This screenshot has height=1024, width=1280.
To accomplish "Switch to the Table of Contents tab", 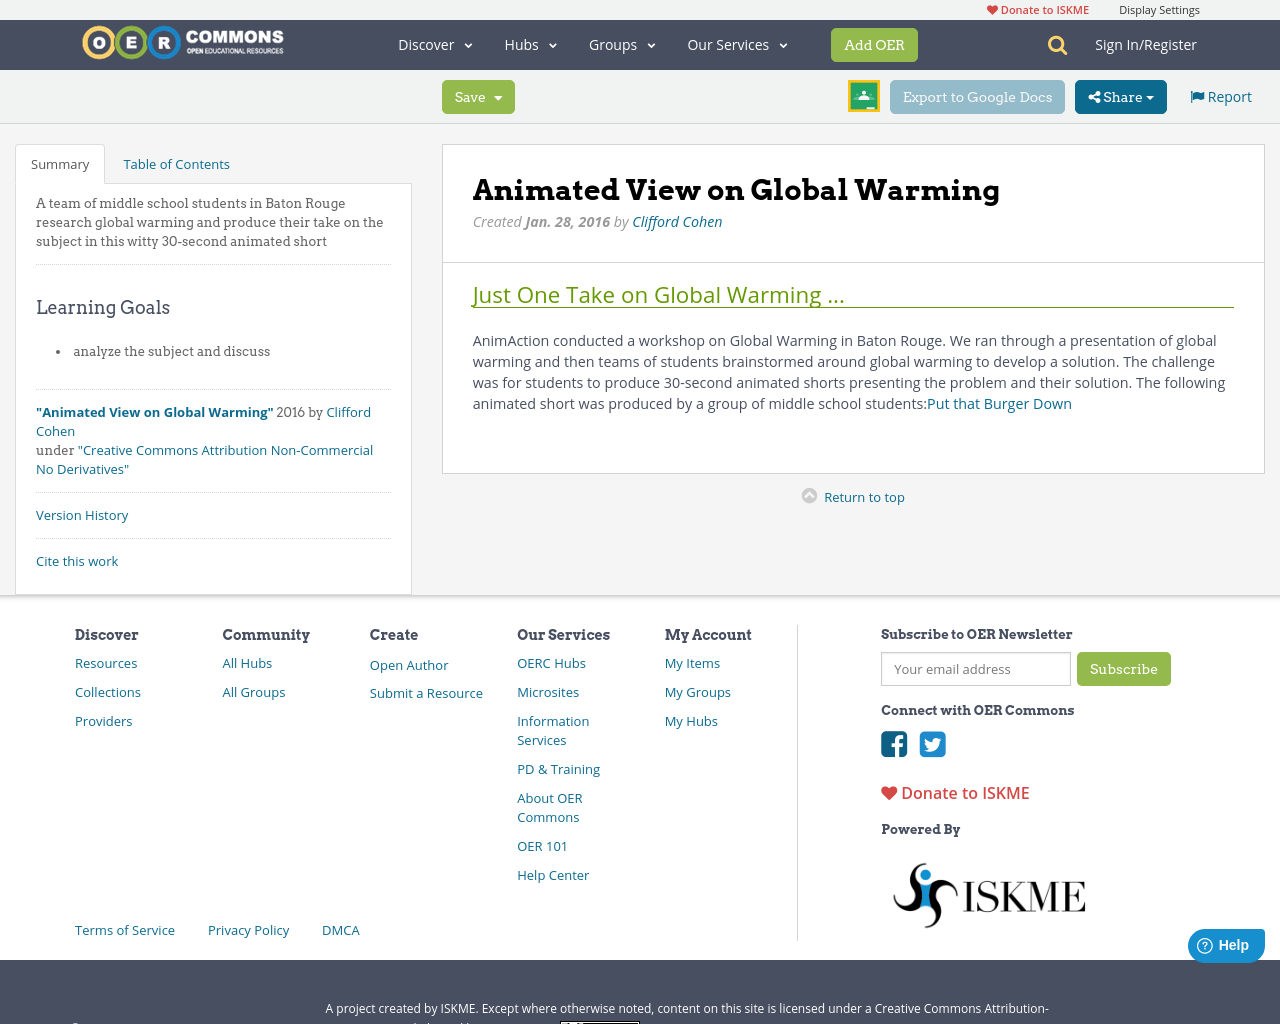I will click(175, 163).
